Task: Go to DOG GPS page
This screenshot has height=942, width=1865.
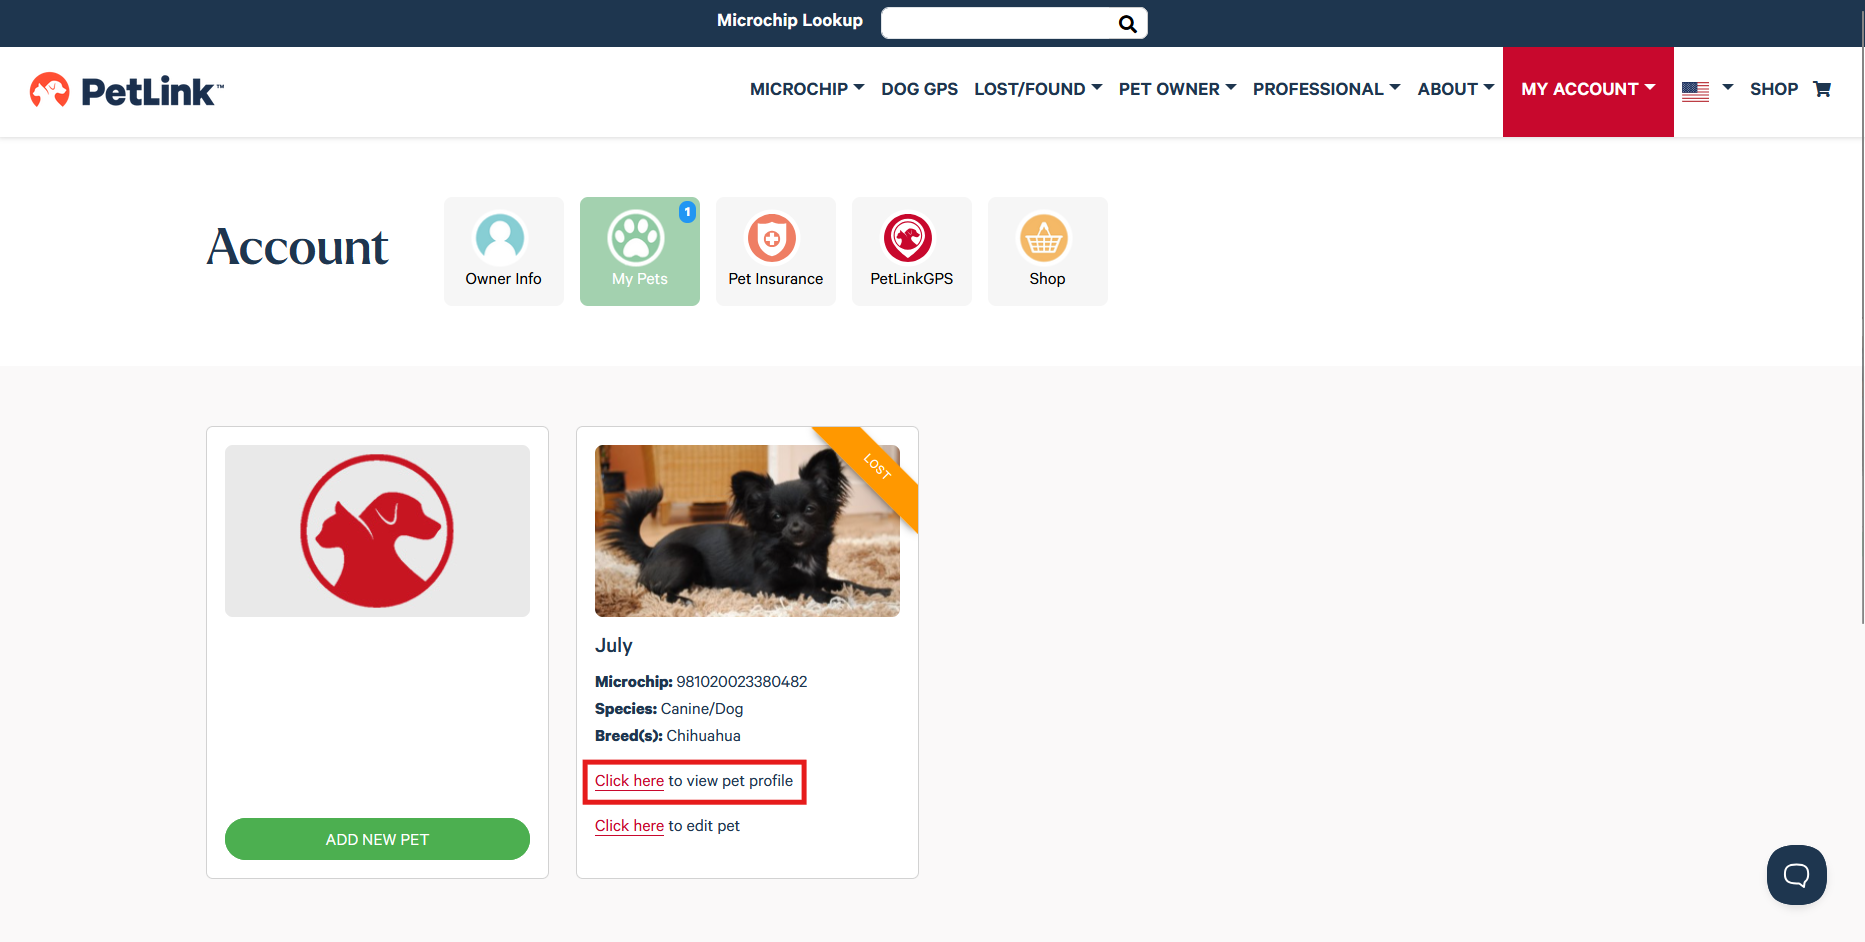Action: [919, 89]
